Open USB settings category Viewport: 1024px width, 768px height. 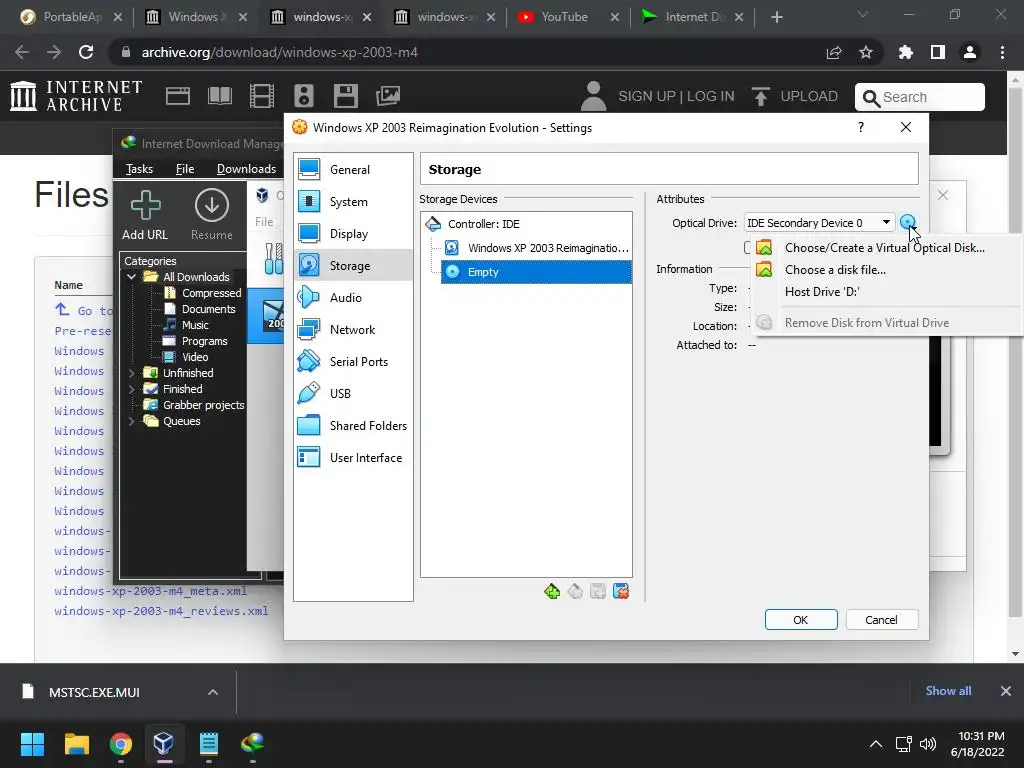[x=353, y=394]
